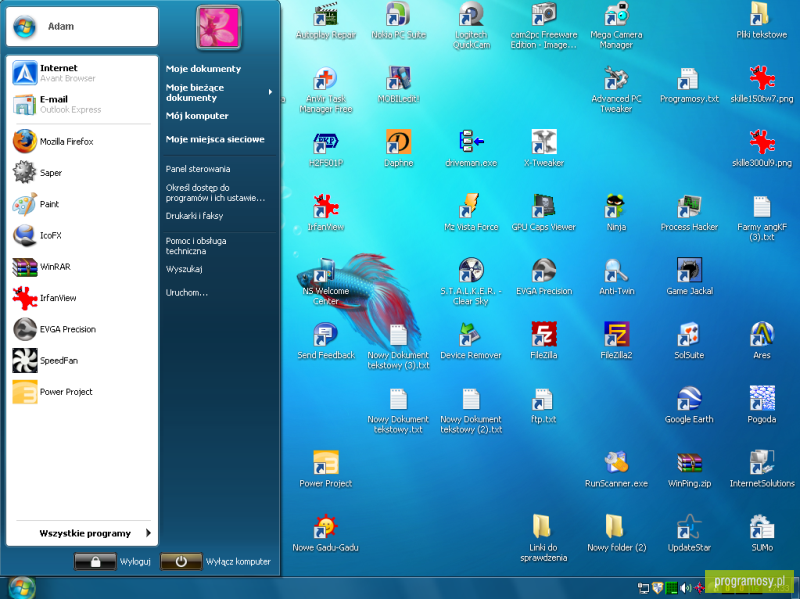This screenshot has height=599, width=800.
Task: Start Mozilla Firefox from pinned programs
Action: (x=82, y=141)
